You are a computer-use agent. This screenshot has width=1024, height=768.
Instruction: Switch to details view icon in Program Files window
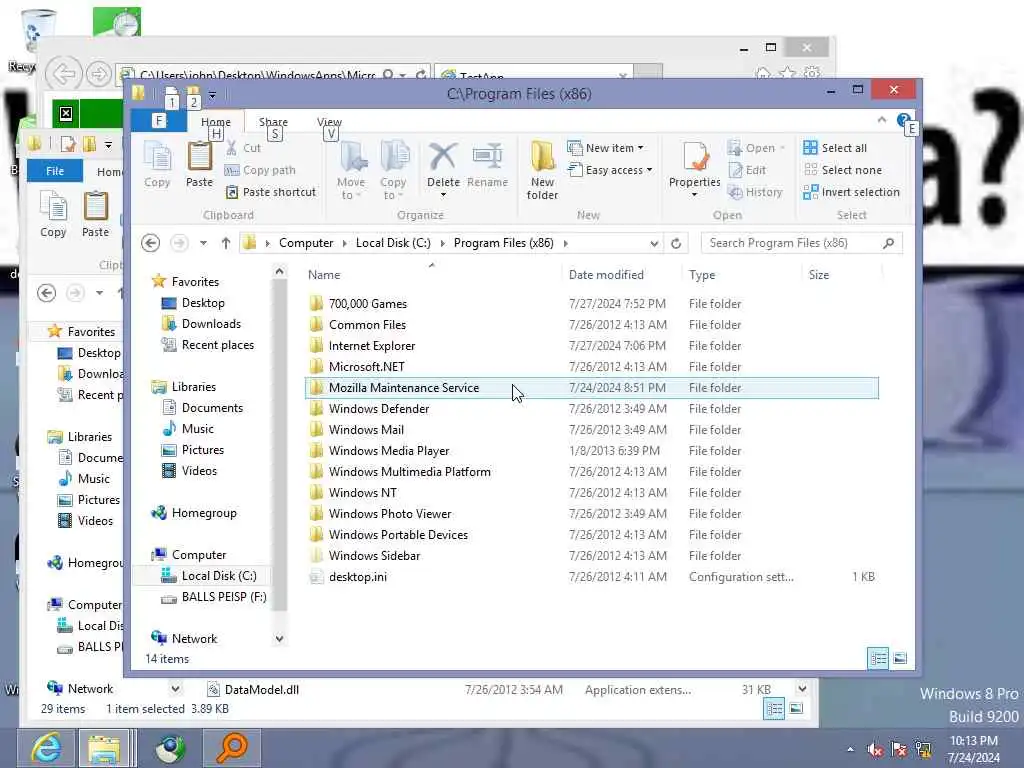coord(878,658)
